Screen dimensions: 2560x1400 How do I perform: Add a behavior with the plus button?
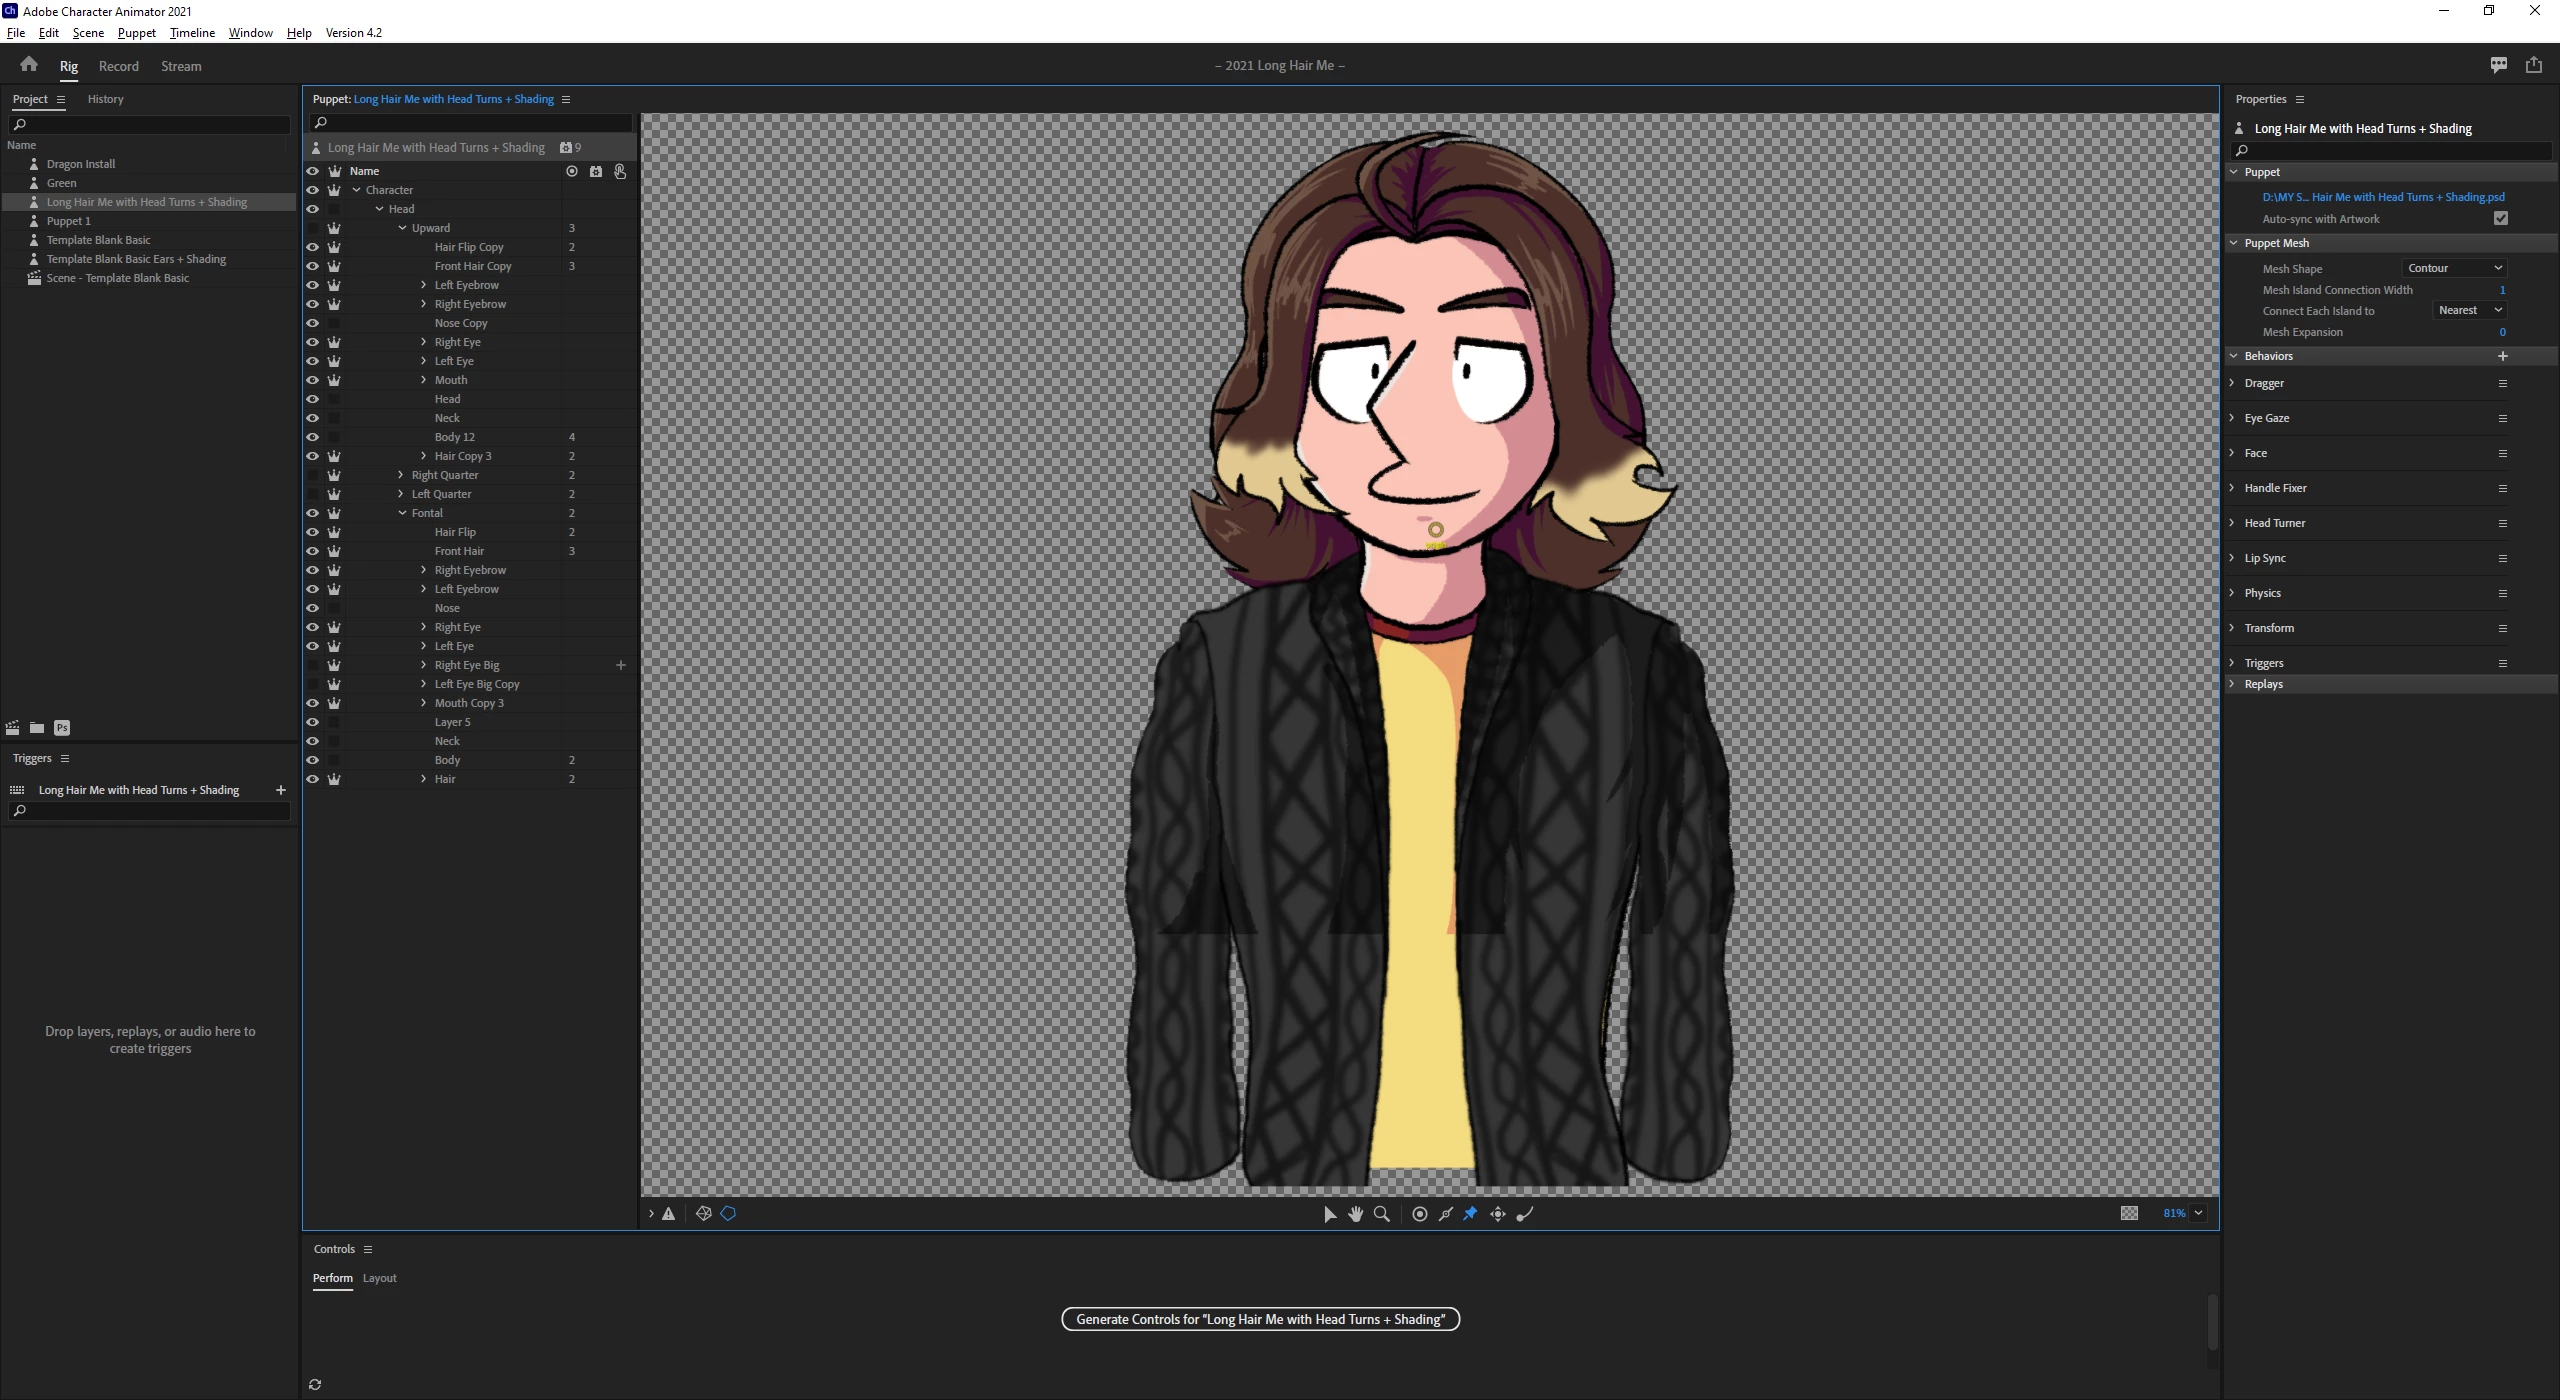(2502, 356)
